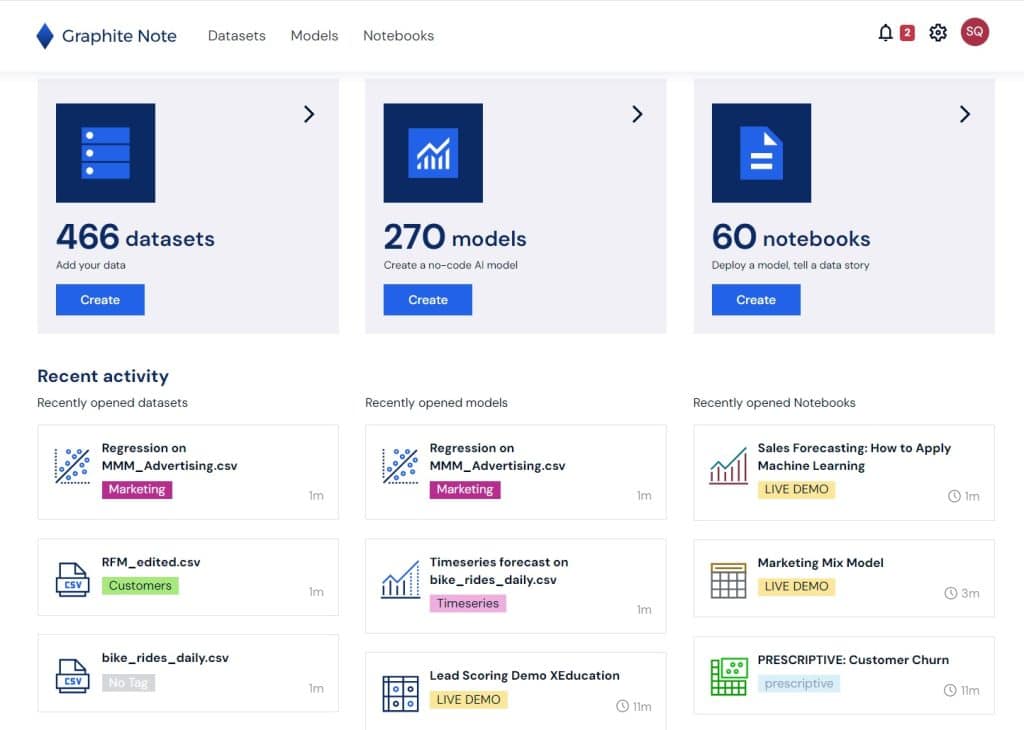The width and height of the screenshot is (1024, 730).
Task: Expand the models card with its chevron arrow
Action: coord(637,114)
